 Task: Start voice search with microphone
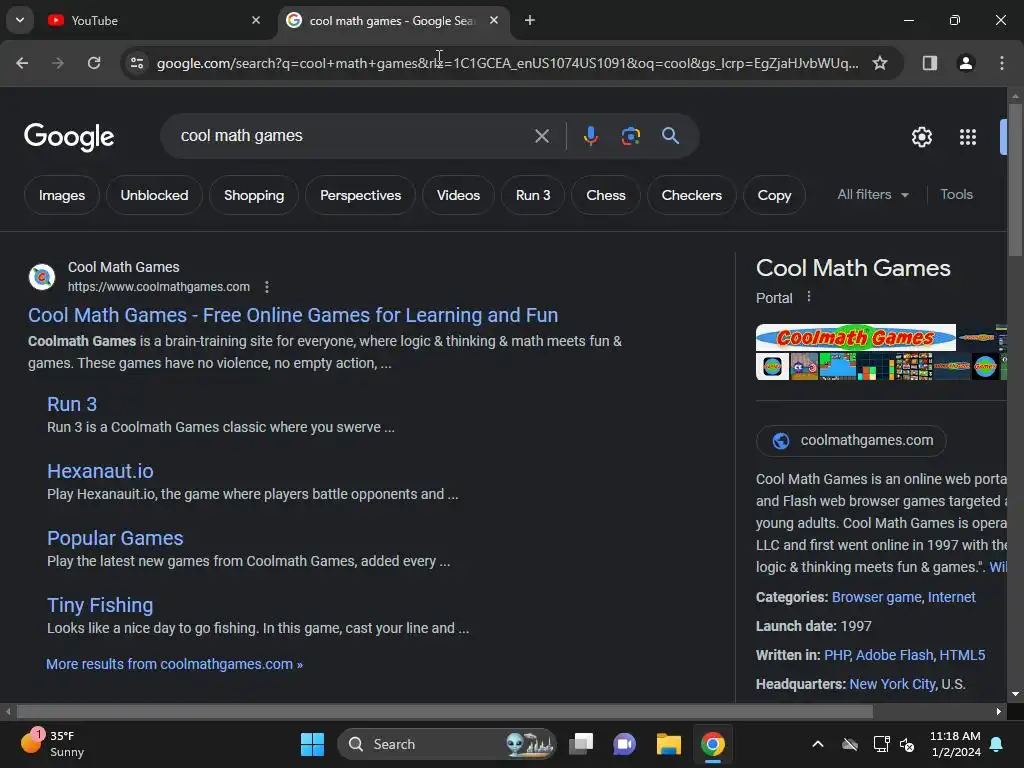(x=590, y=136)
